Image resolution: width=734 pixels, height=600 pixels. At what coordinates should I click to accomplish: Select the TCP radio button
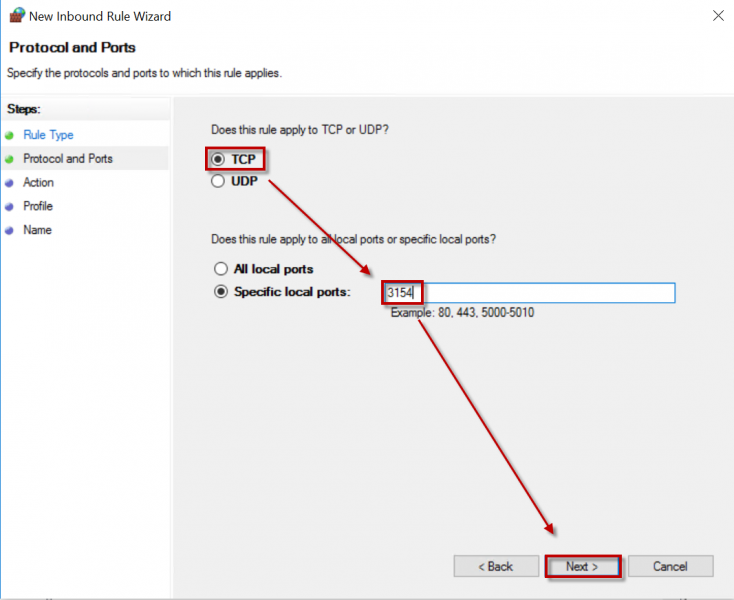(x=219, y=160)
